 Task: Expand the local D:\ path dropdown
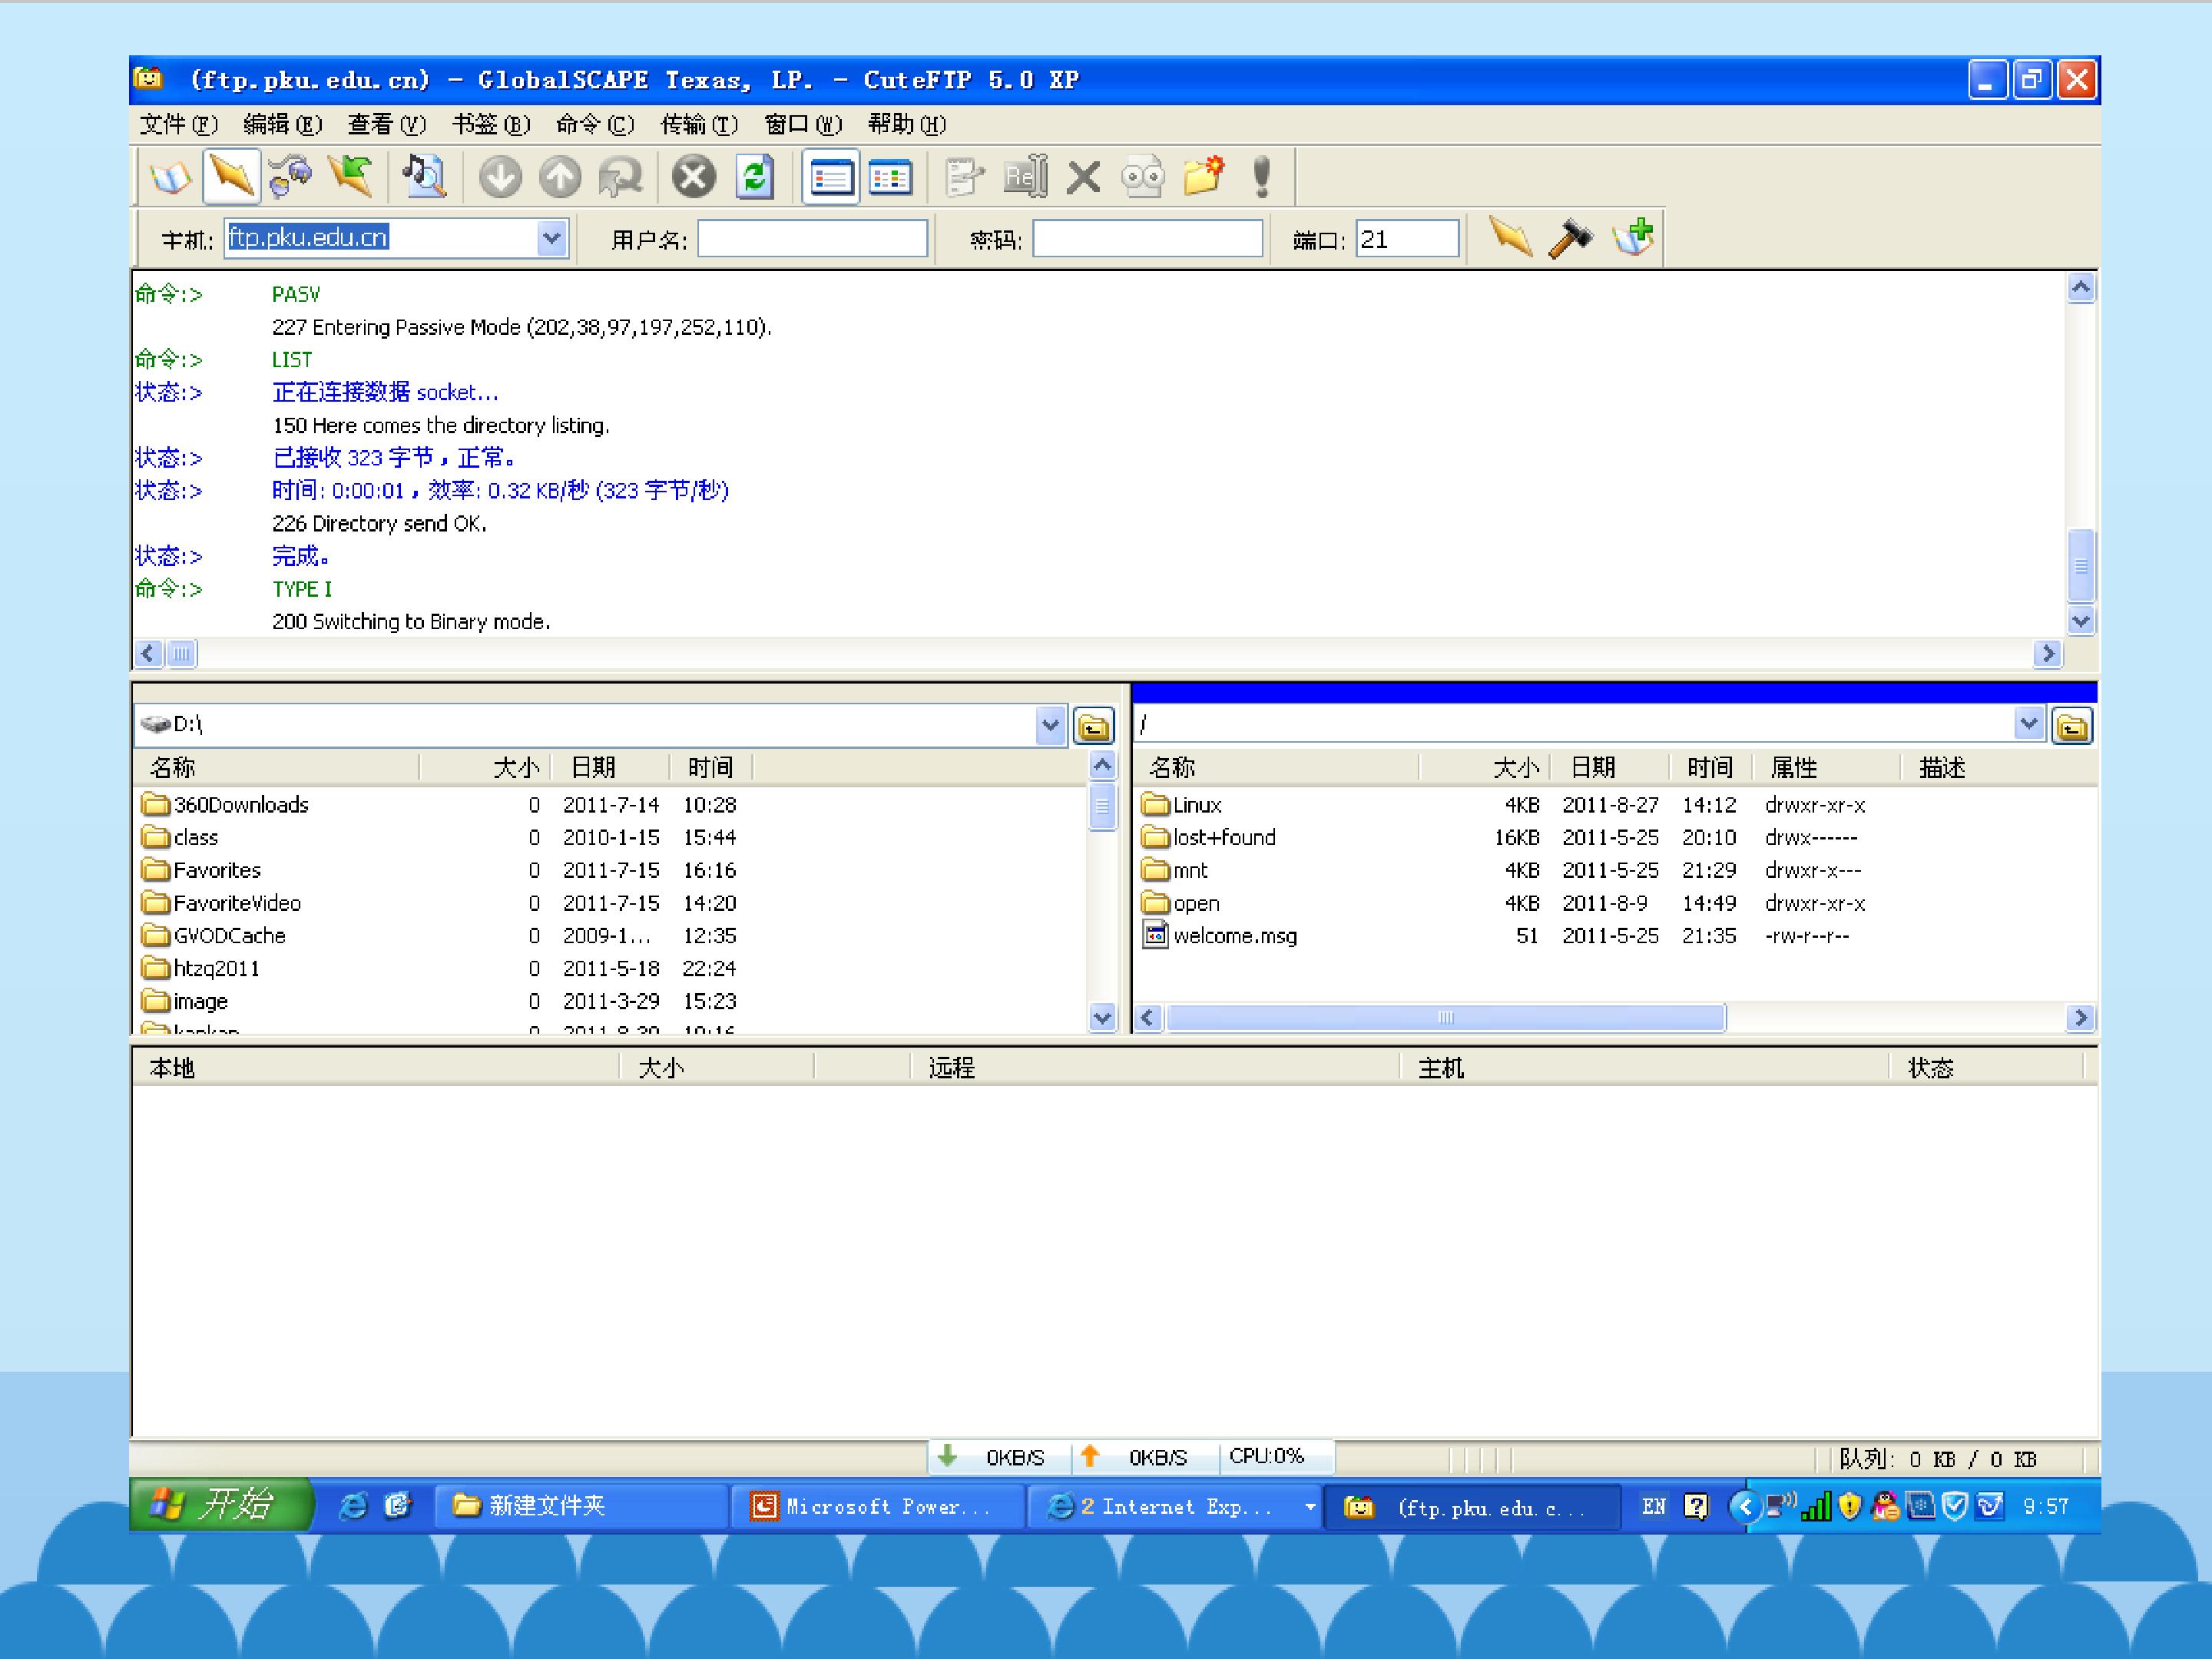point(1049,725)
